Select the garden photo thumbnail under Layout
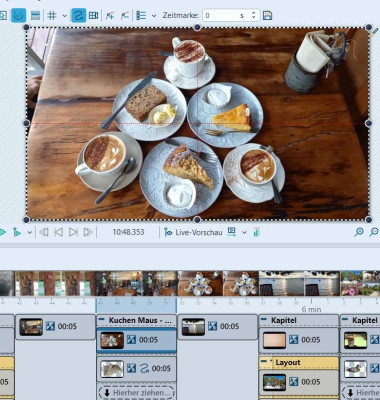 (x=274, y=382)
